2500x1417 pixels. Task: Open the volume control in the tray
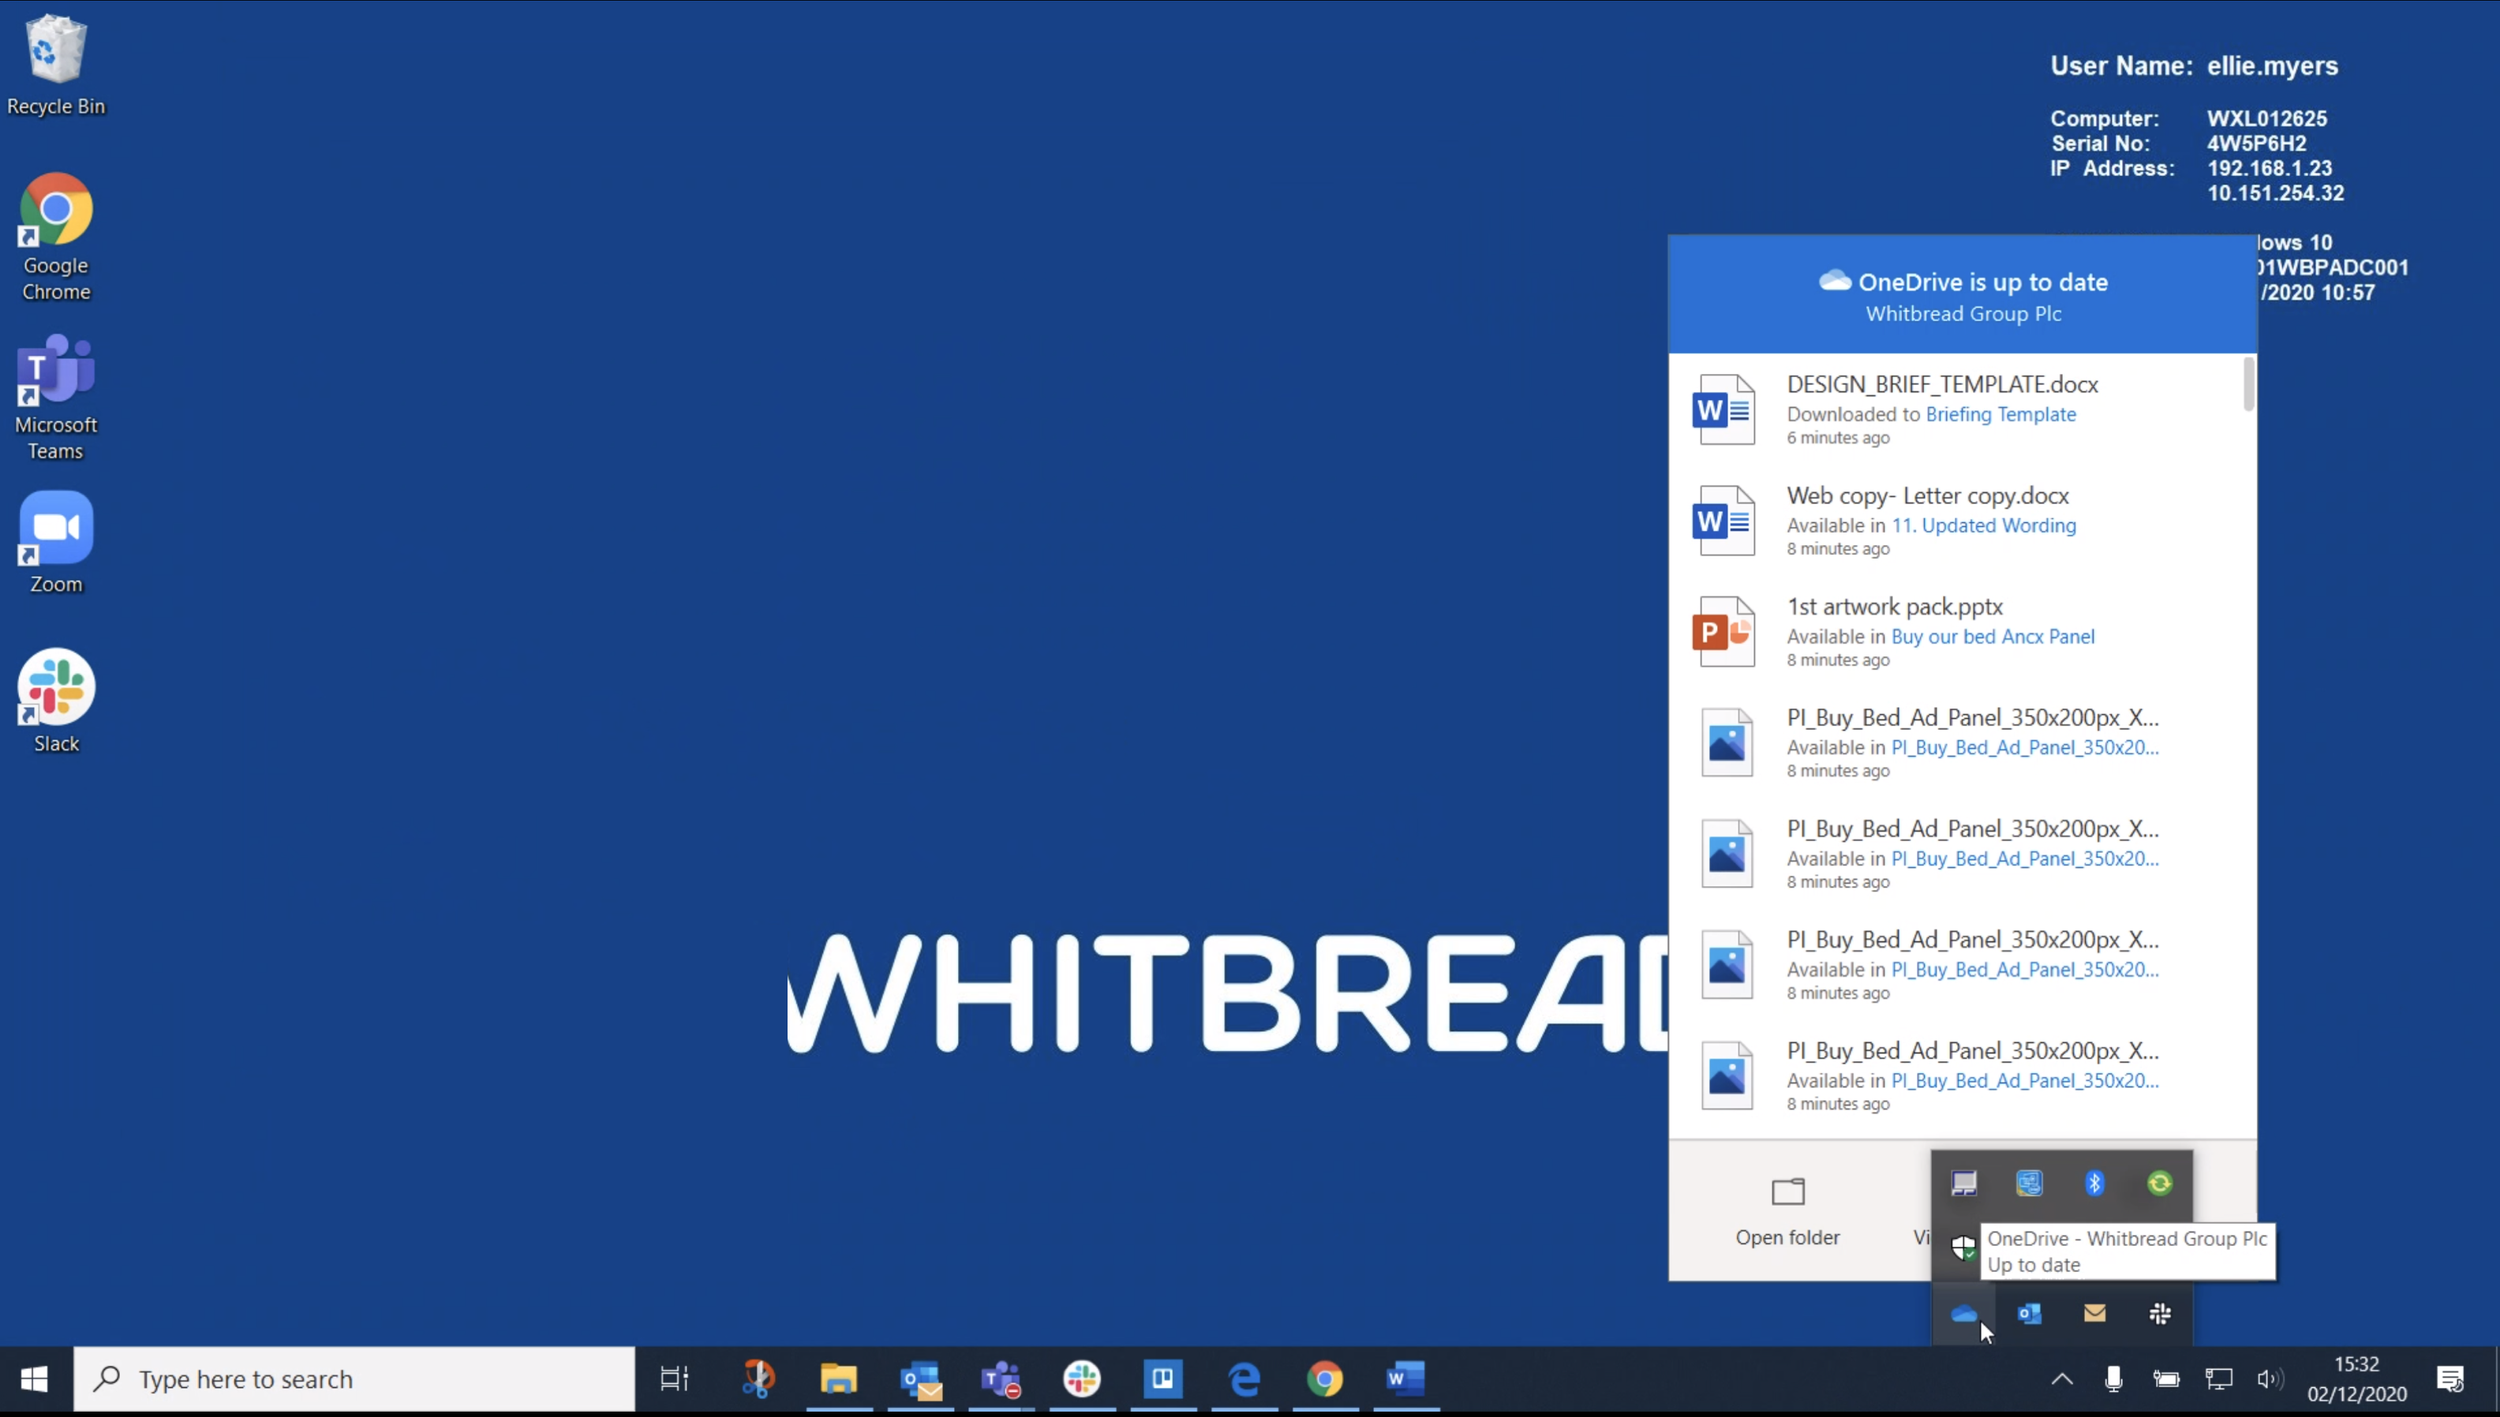click(x=2270, y=1379)
